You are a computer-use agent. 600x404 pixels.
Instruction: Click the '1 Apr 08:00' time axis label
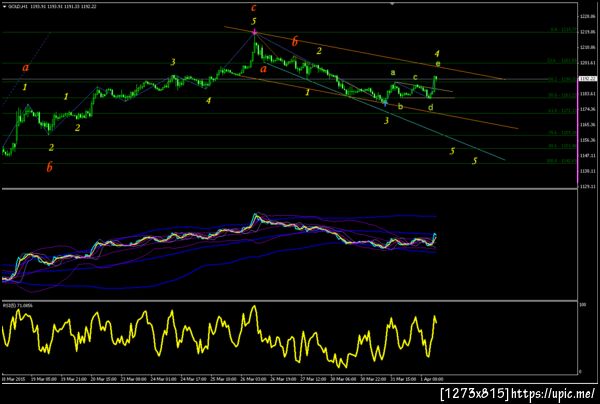click(432, 379)
